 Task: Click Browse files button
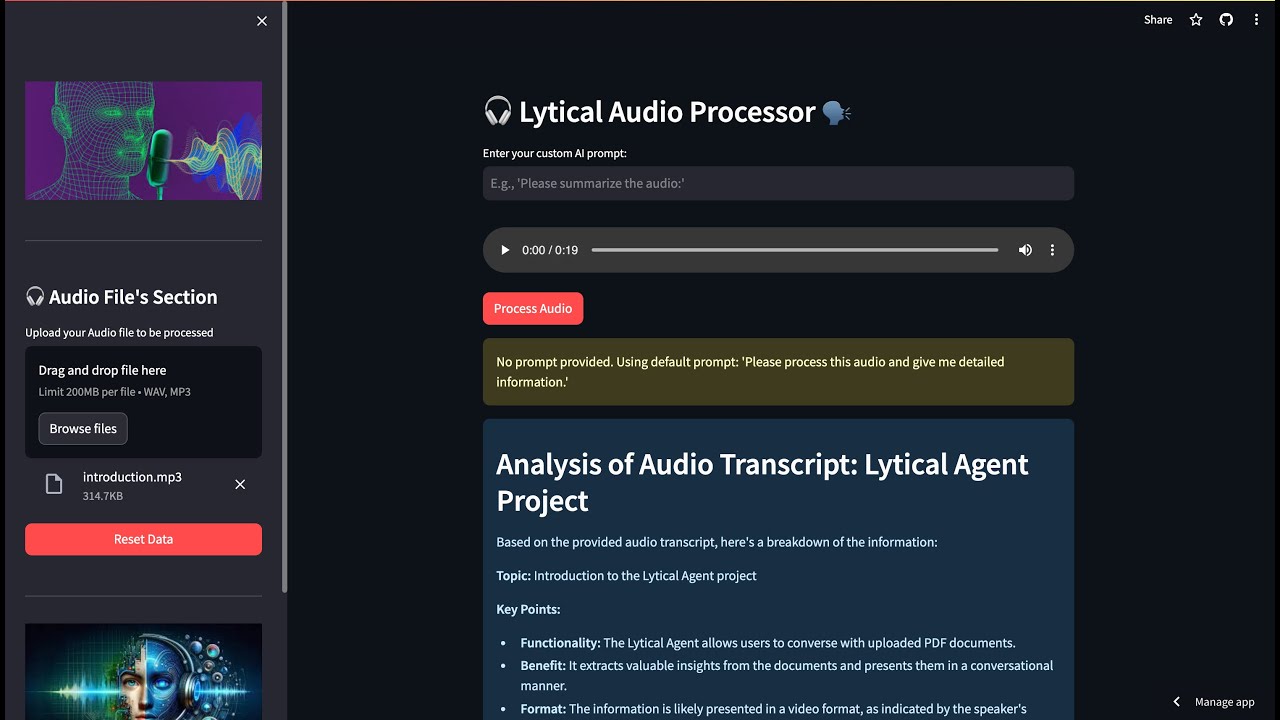(x=83, y=428)
